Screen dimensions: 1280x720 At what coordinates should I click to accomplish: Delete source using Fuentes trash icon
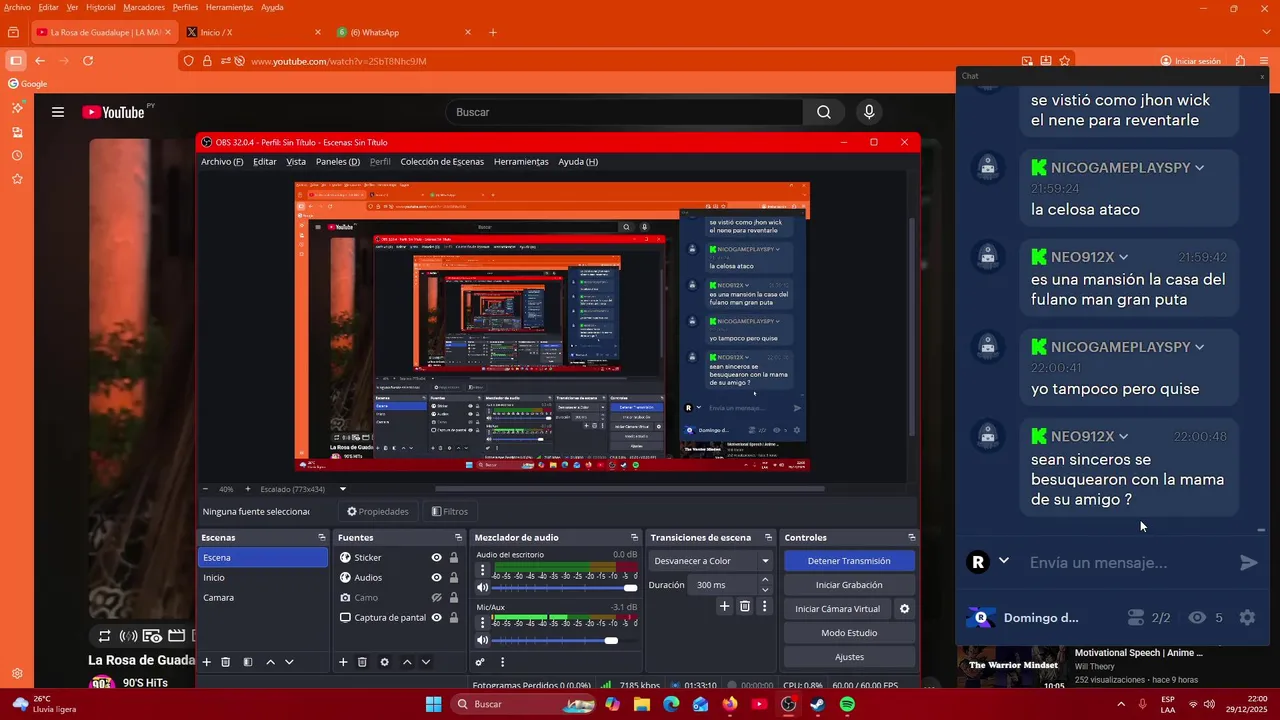[362, 662]
